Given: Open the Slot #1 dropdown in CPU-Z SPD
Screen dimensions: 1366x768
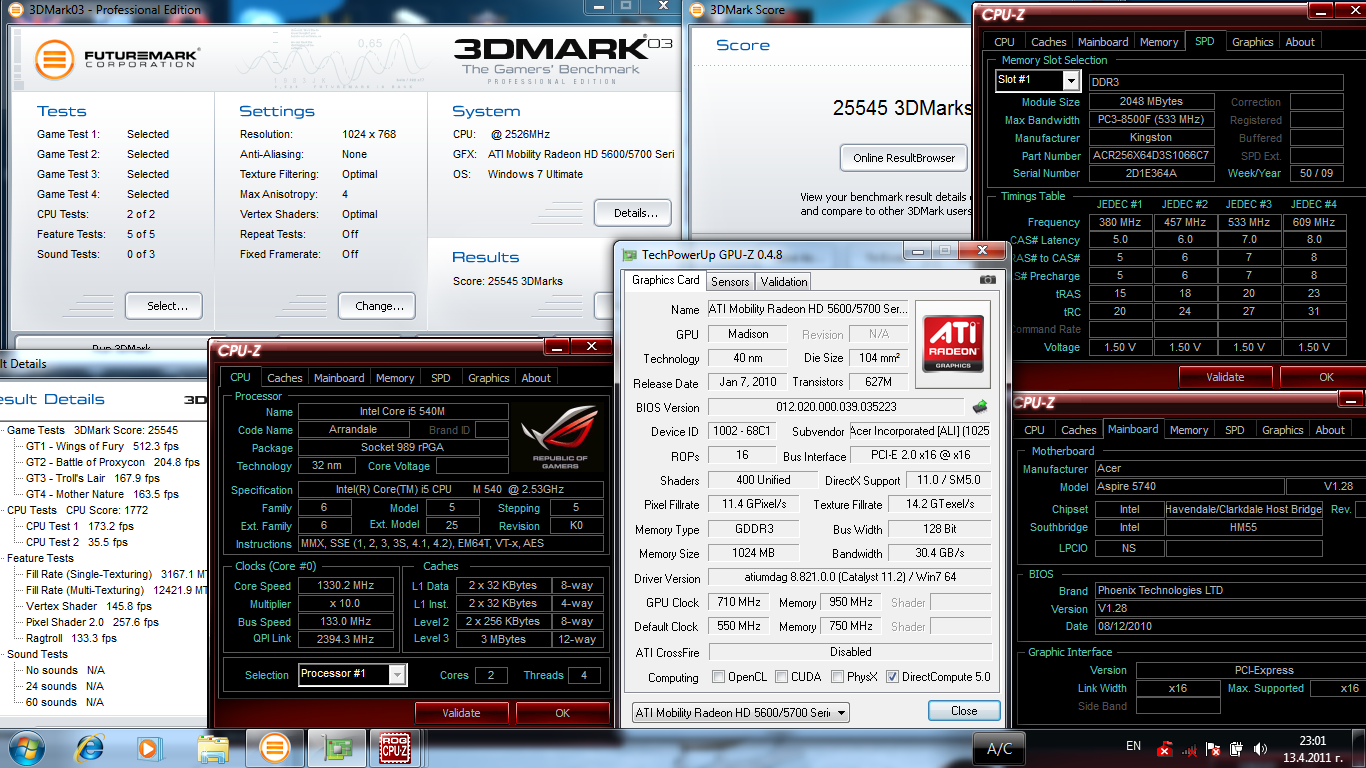Looking at the screenshot, I should (x=1071, y=80).
